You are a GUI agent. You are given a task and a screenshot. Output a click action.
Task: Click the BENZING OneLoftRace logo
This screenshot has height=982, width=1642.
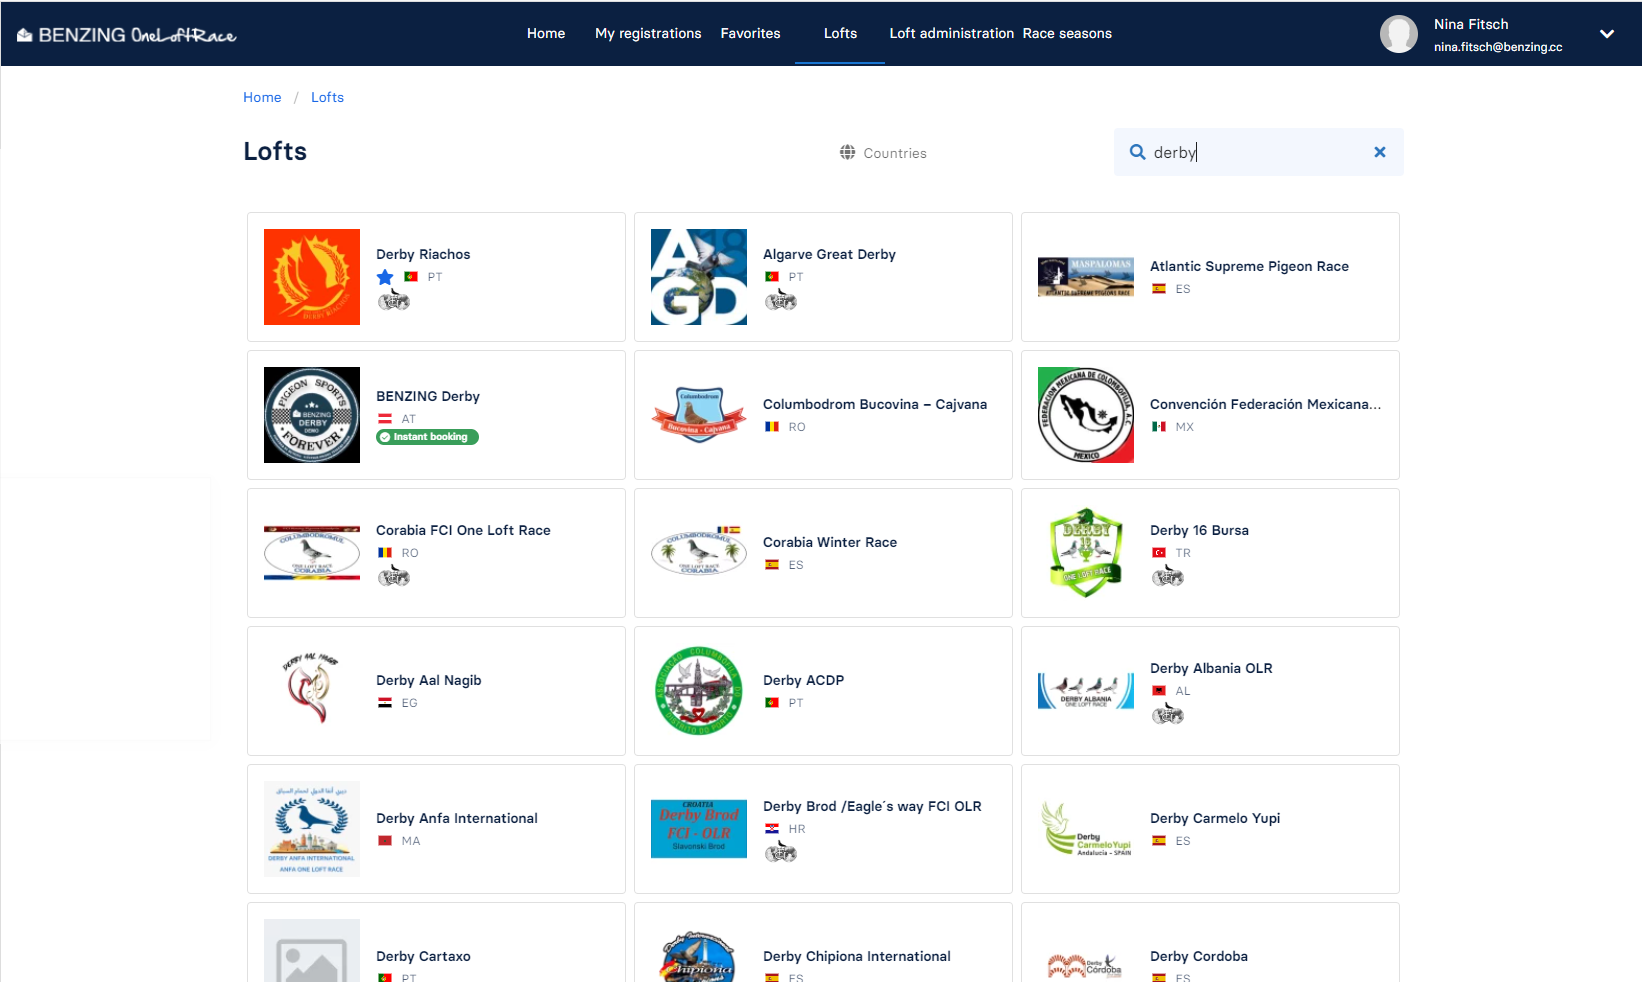point(127,35)
